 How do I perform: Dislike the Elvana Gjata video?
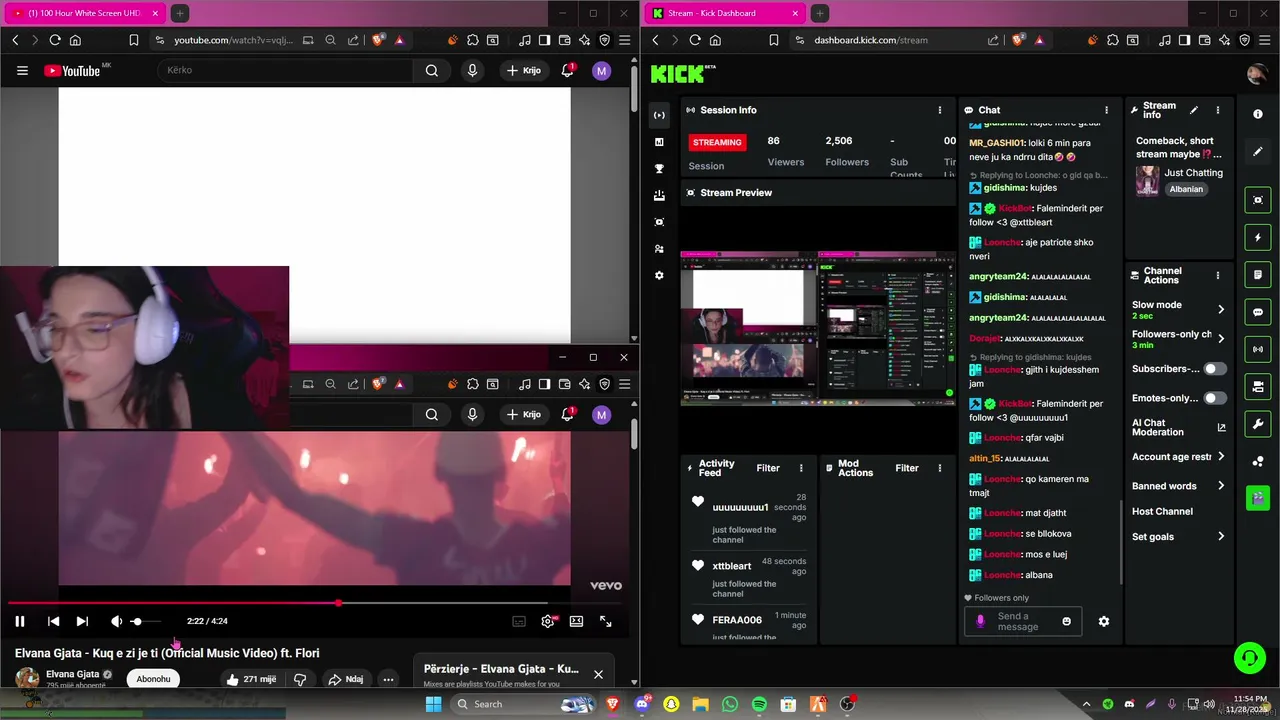[299, 679]
